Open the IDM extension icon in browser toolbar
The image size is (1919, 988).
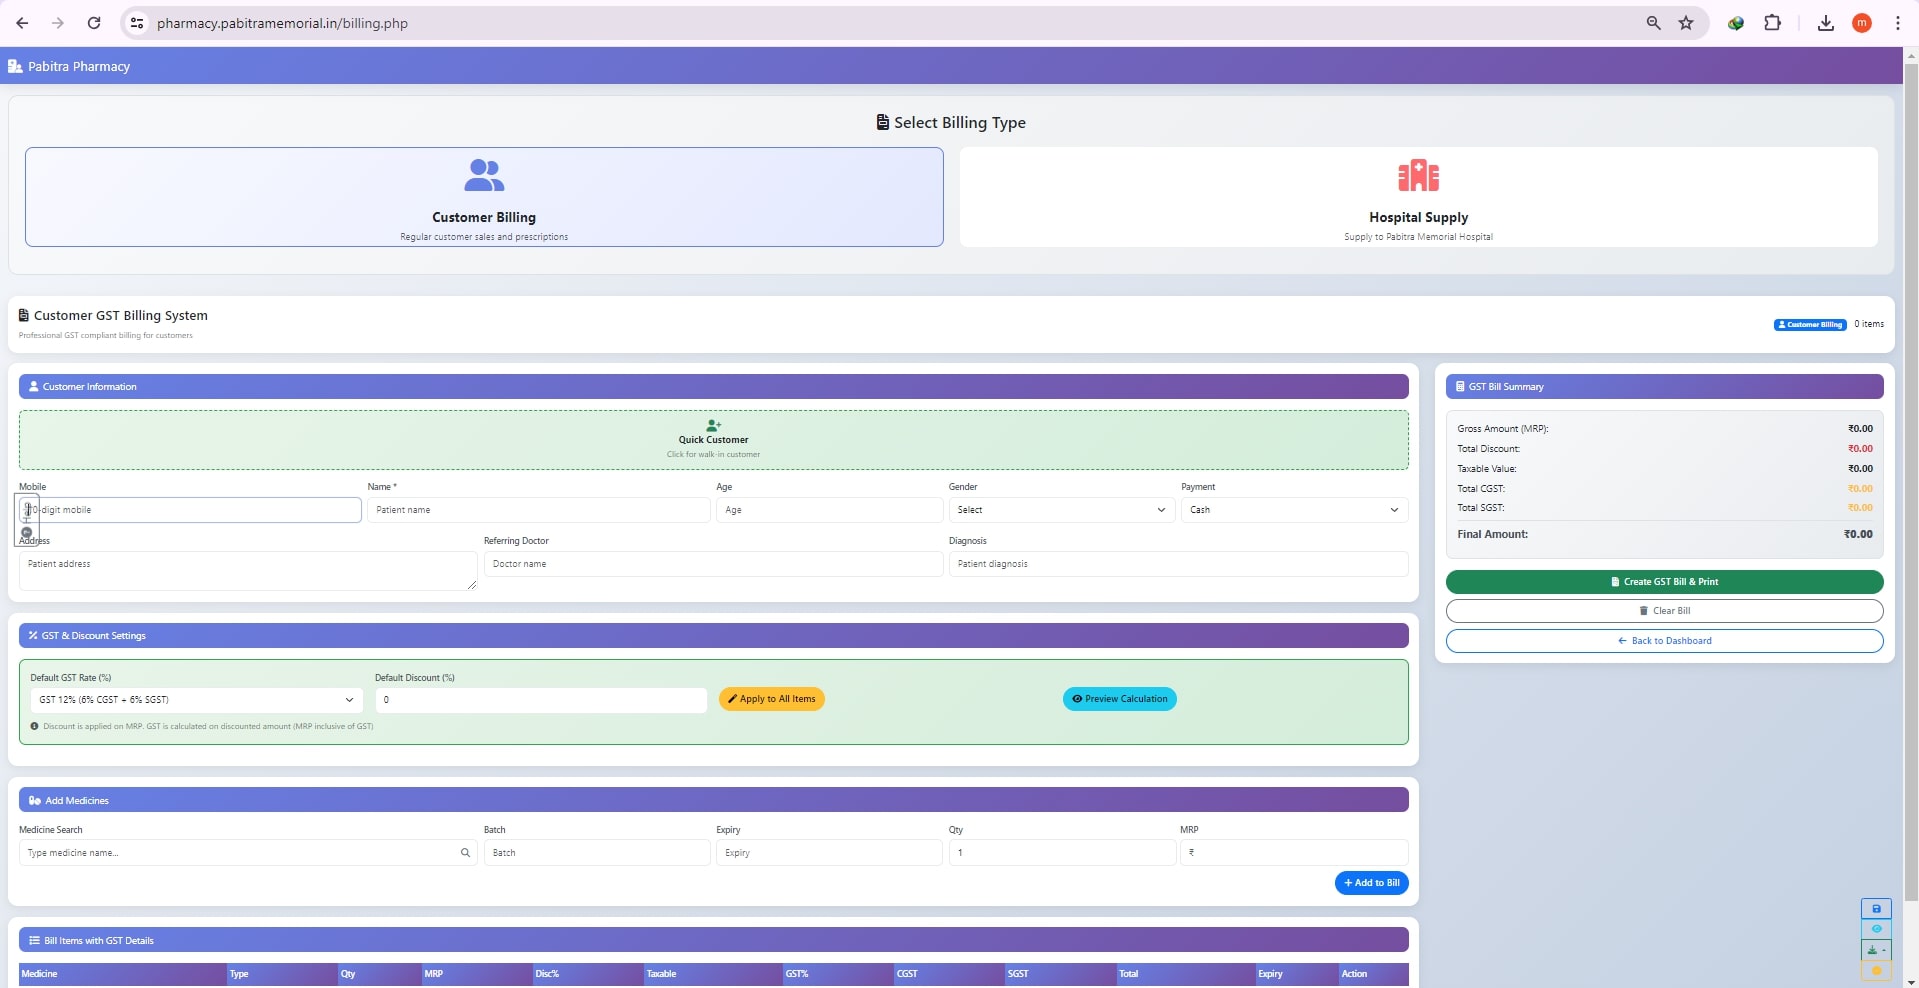[1735, 22]
